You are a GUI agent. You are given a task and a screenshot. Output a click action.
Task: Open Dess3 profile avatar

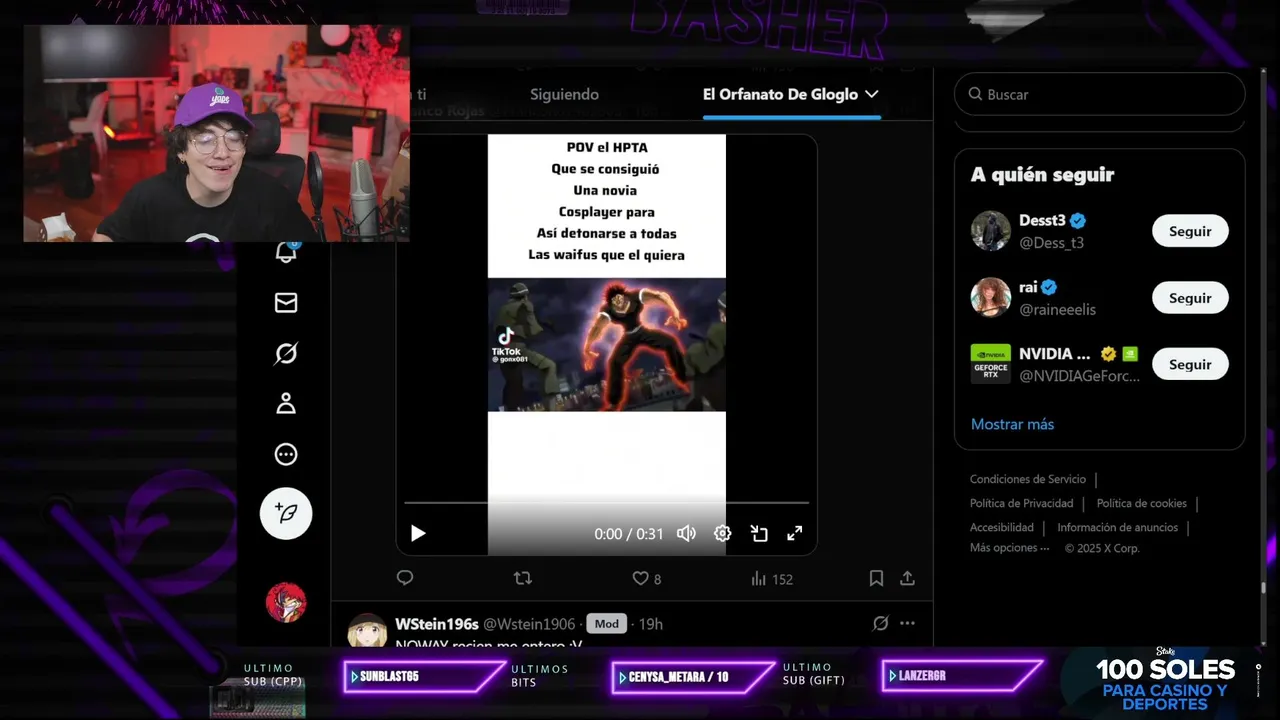[991, 231]
